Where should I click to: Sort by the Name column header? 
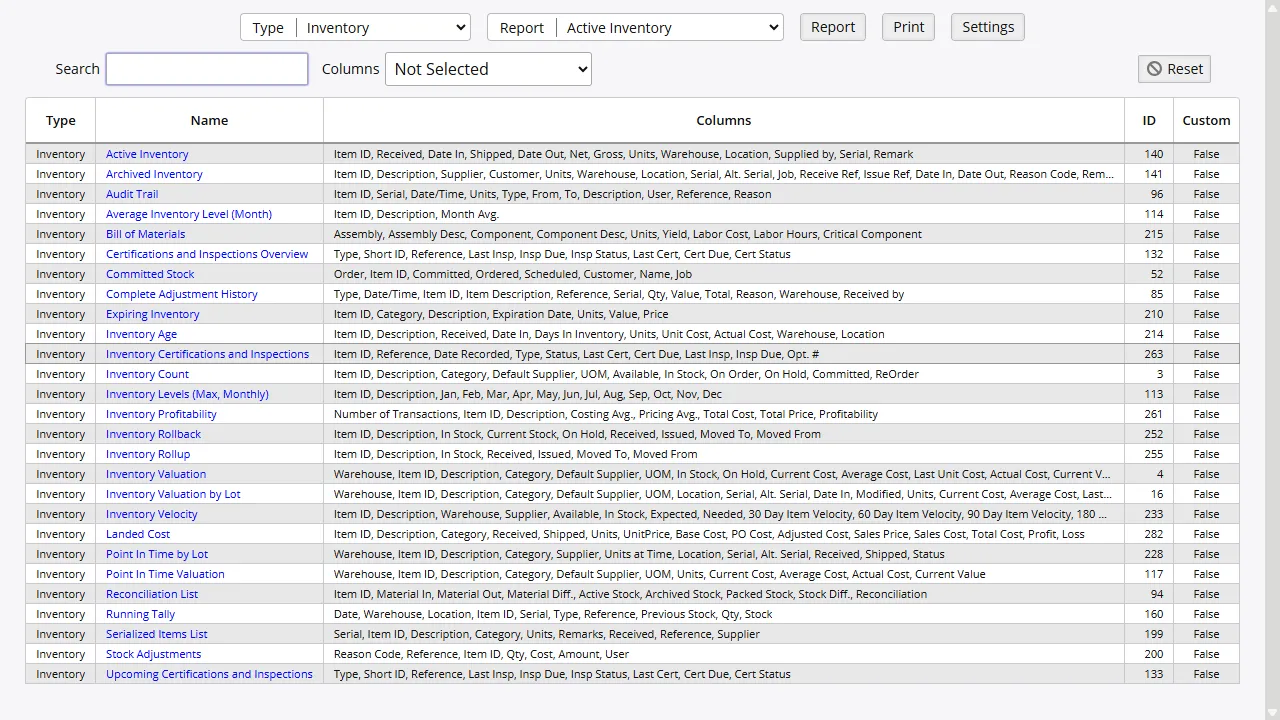[x=209, y=120]
